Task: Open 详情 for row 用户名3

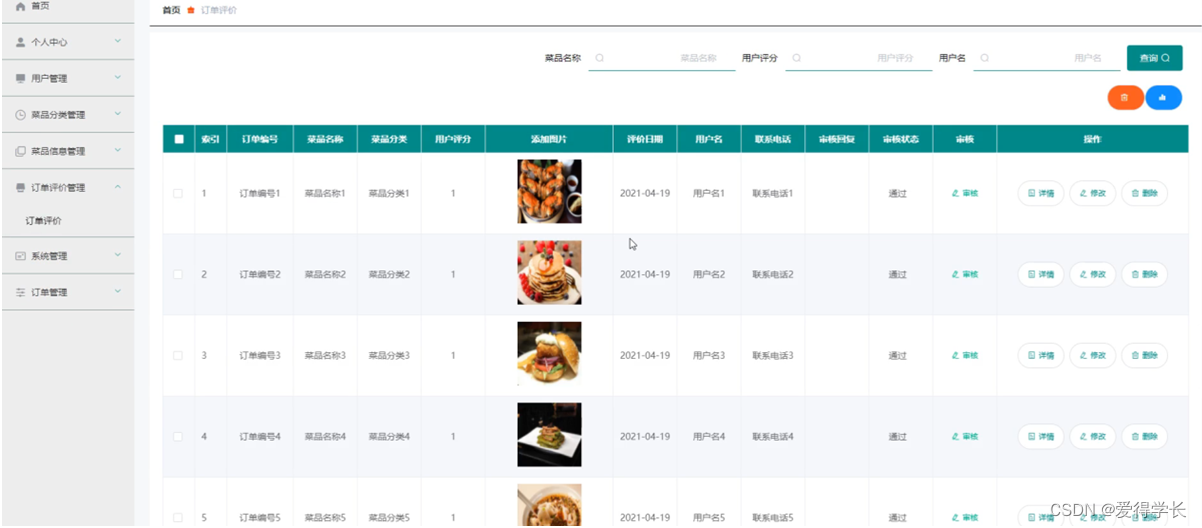Action: [x=1041, y=355]
